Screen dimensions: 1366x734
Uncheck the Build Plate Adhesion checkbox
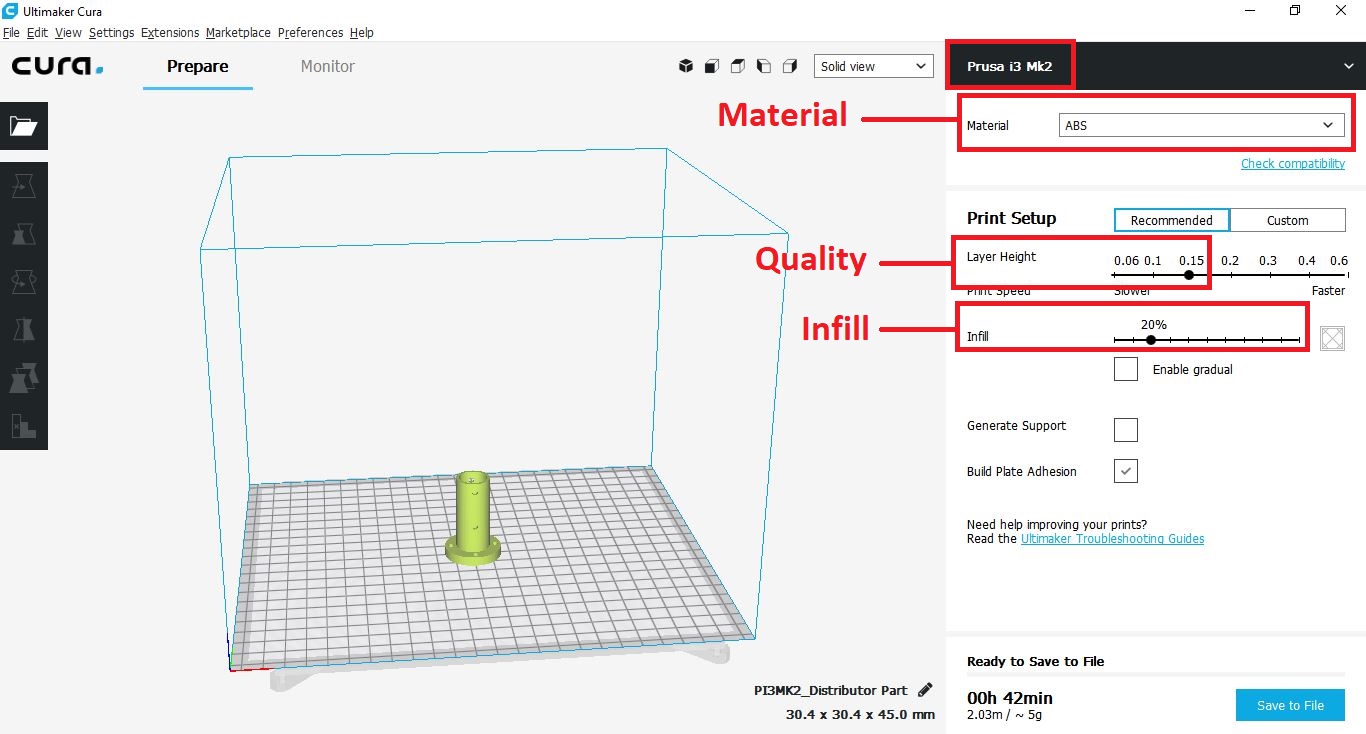click(x=1126, y=471)
